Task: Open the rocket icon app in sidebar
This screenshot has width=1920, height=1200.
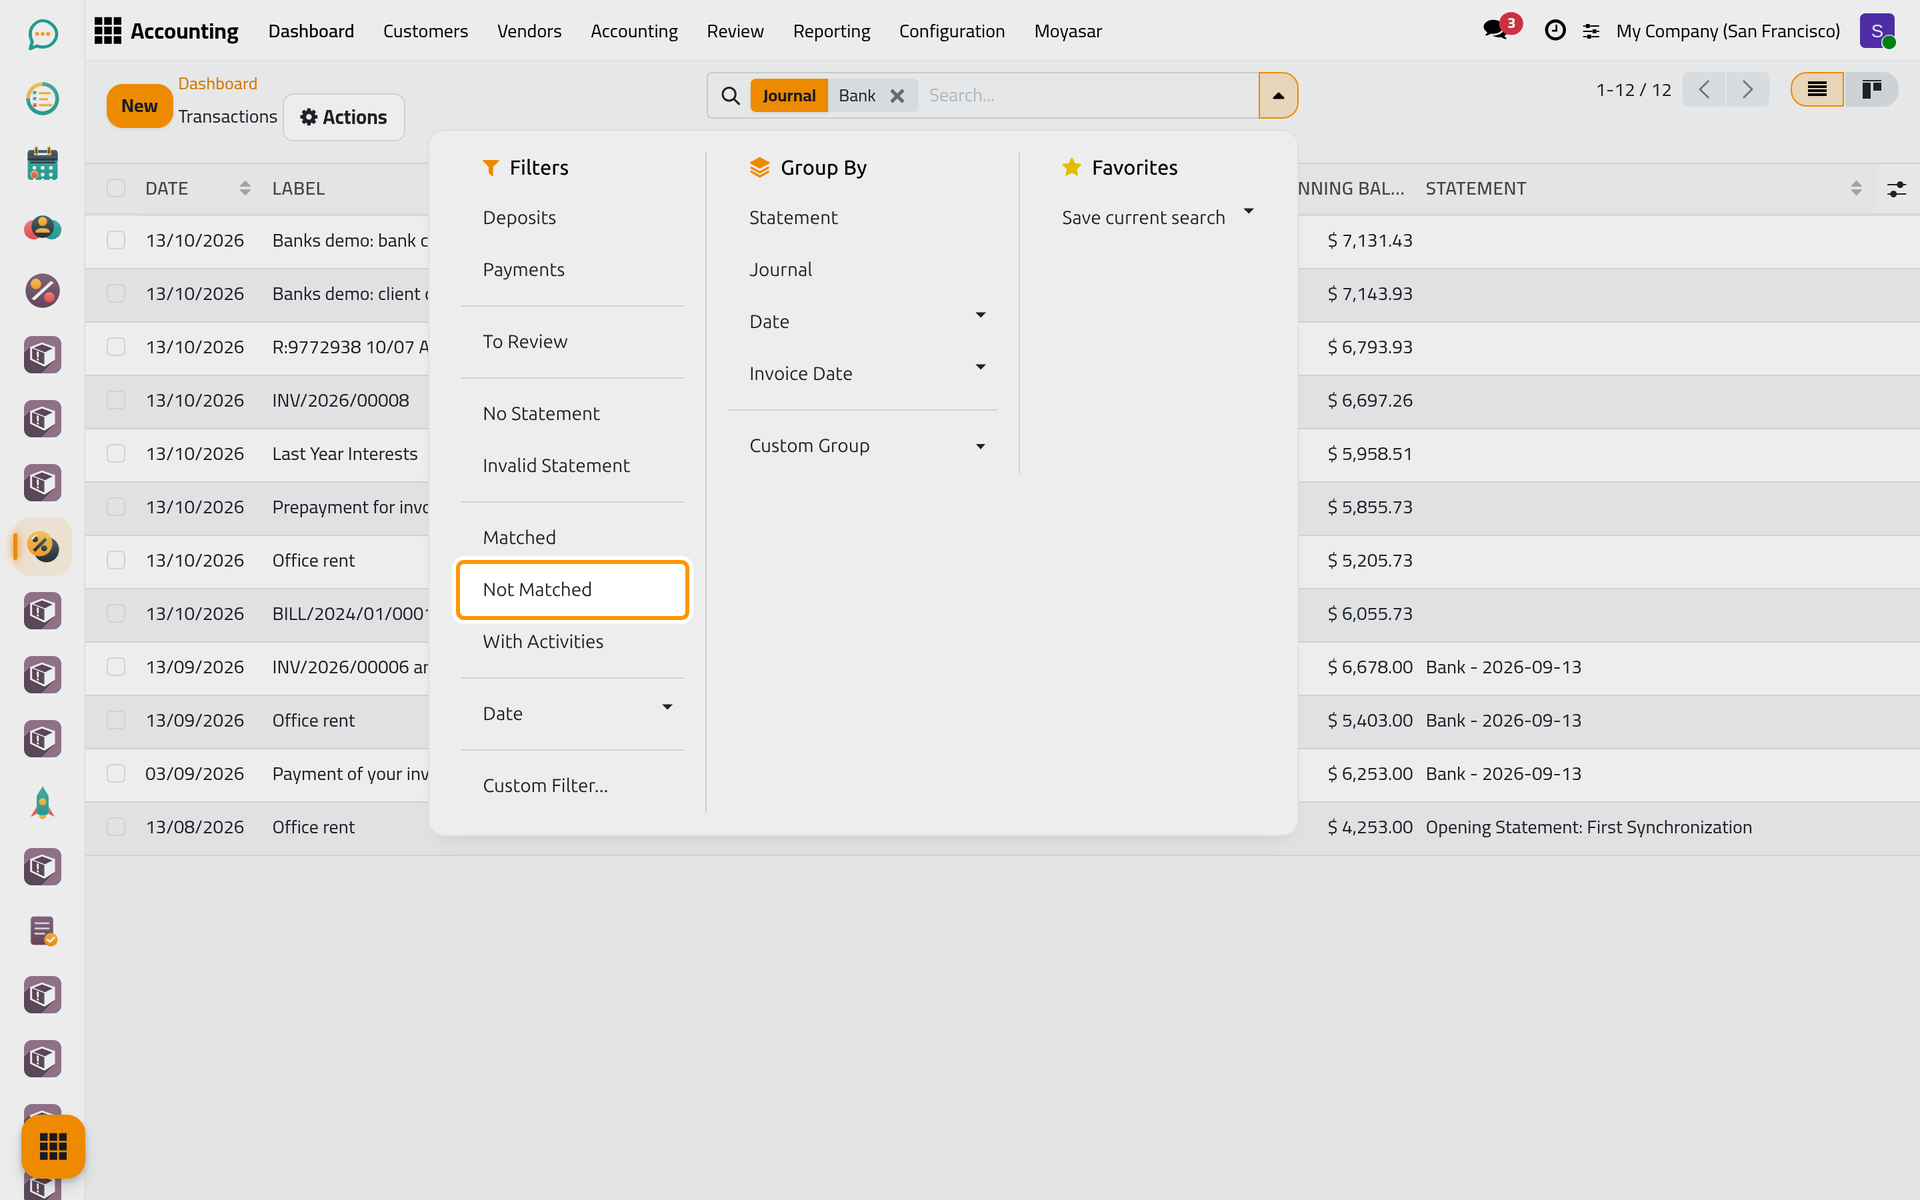Action: point(42,803)
